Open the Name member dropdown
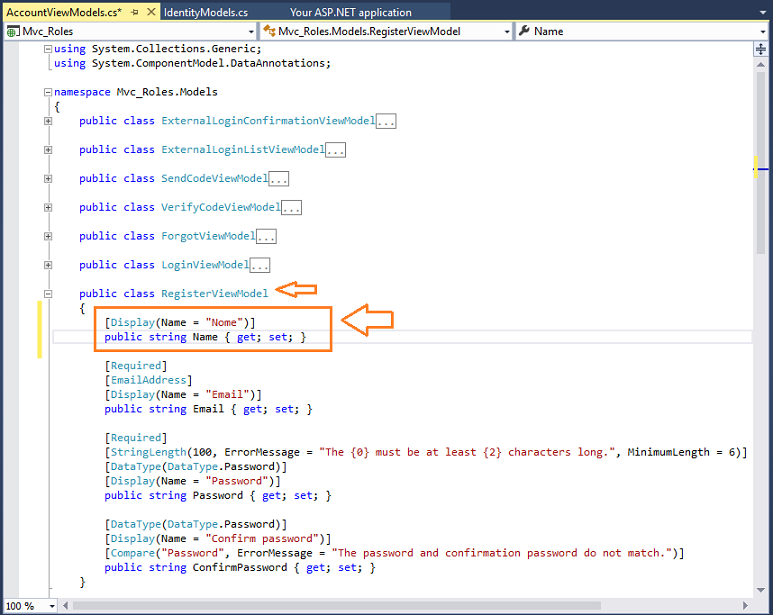 [x=763, y=32]
